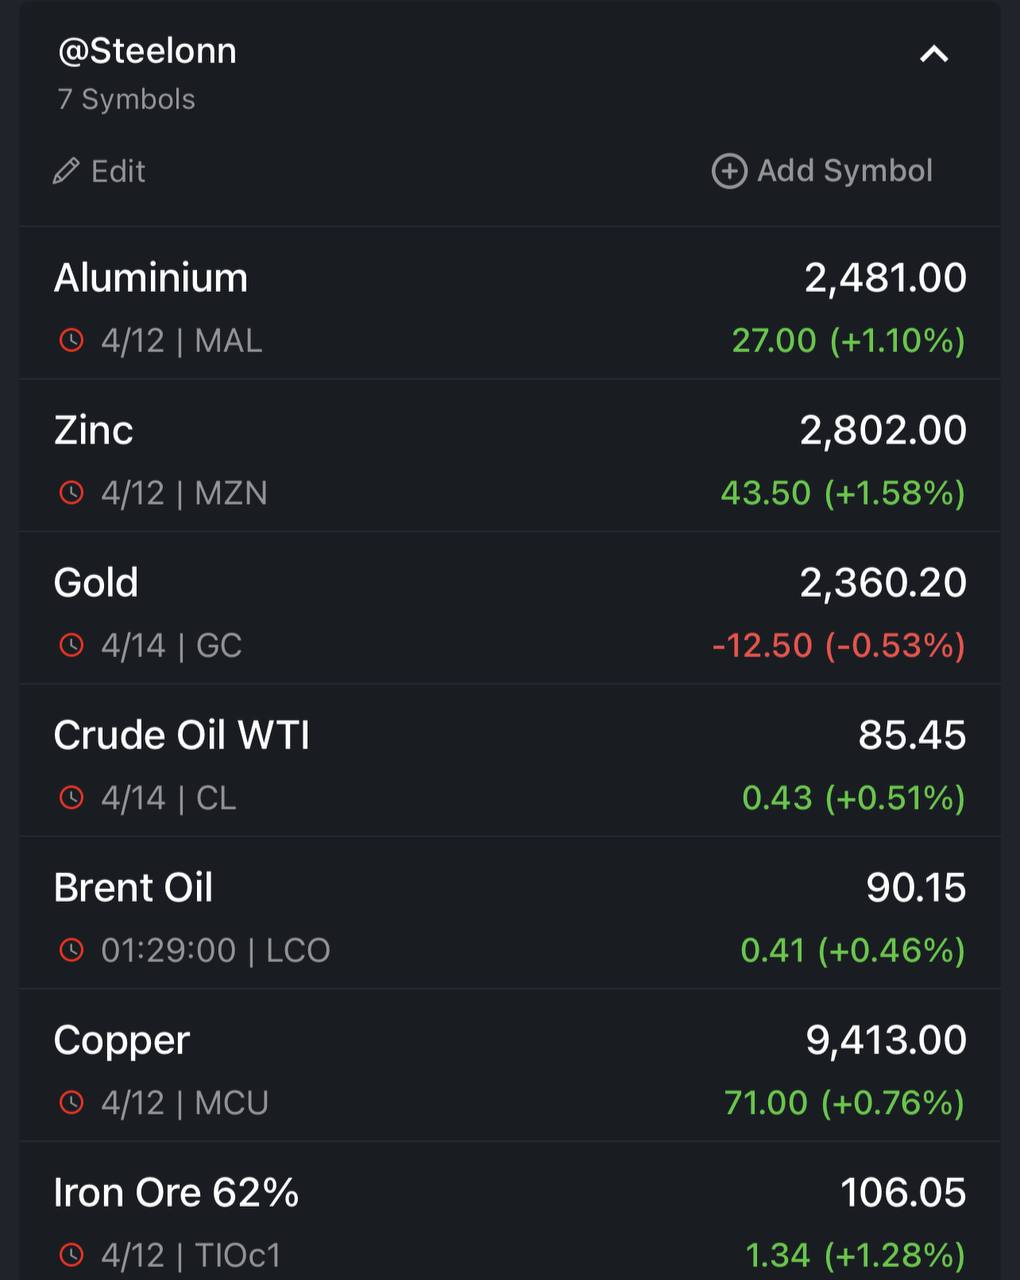This screenshot has width=1020, height=1280.
Task: Open the Copper symbol row
Action: pos(510,1066)
